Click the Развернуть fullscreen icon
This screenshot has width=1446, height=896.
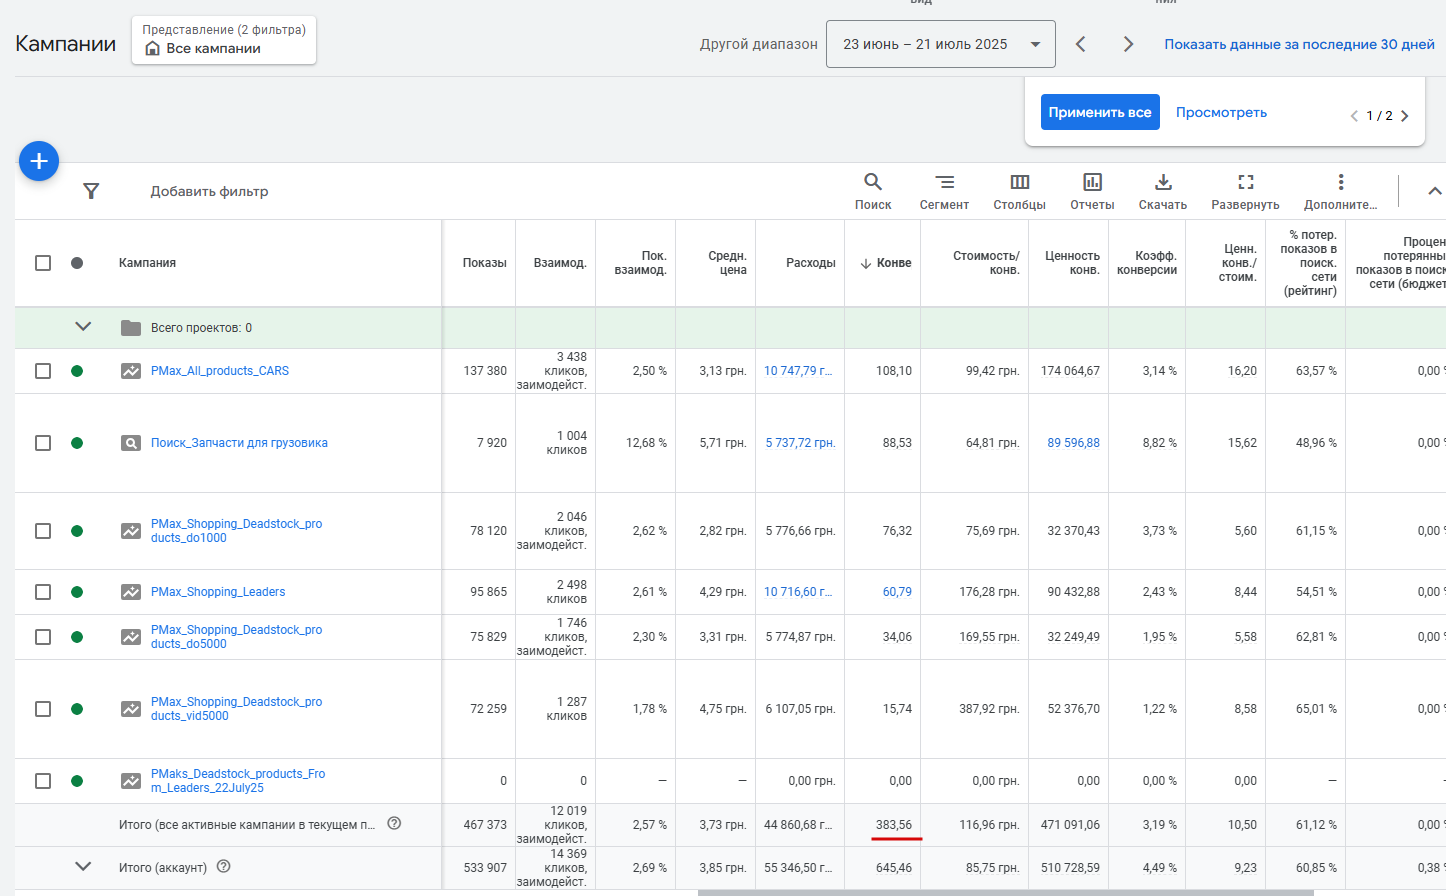(x=1245, y=182)
